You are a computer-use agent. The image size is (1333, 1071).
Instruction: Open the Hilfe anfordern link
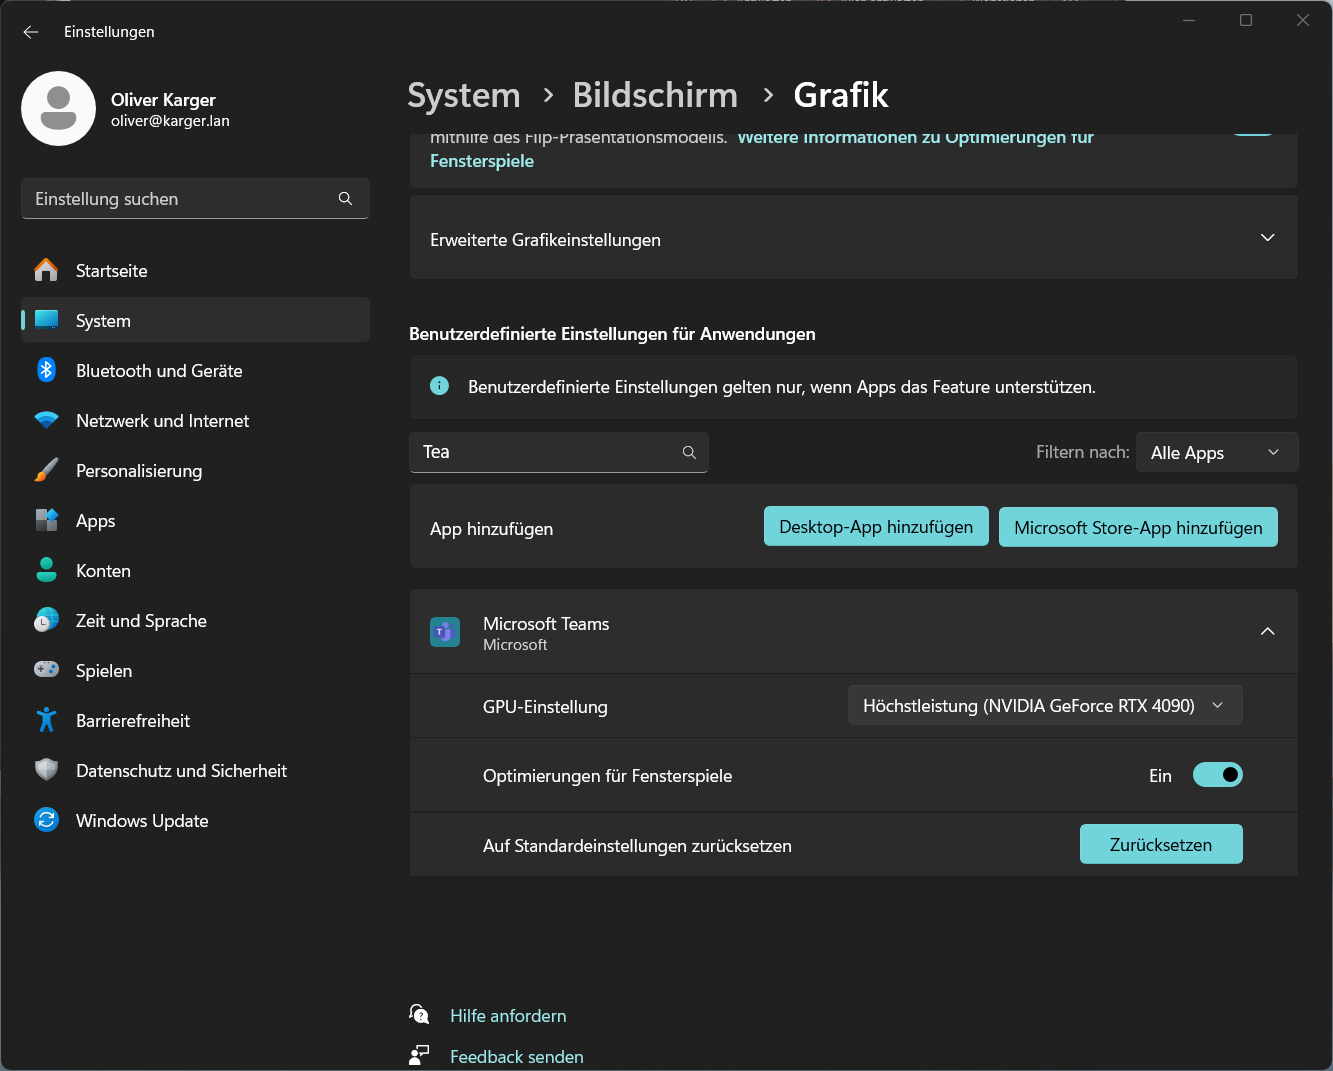click(x=508, y=1016)
